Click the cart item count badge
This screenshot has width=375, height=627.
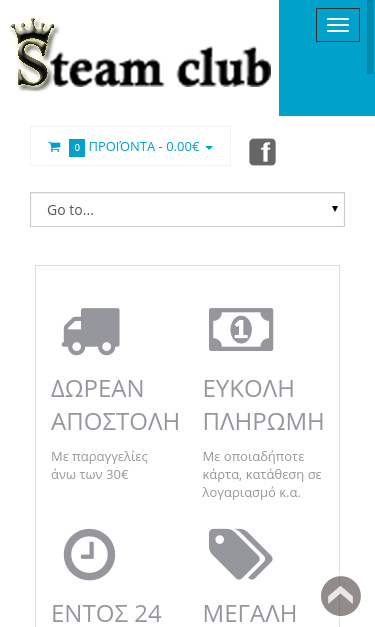[x=77, y=148]
